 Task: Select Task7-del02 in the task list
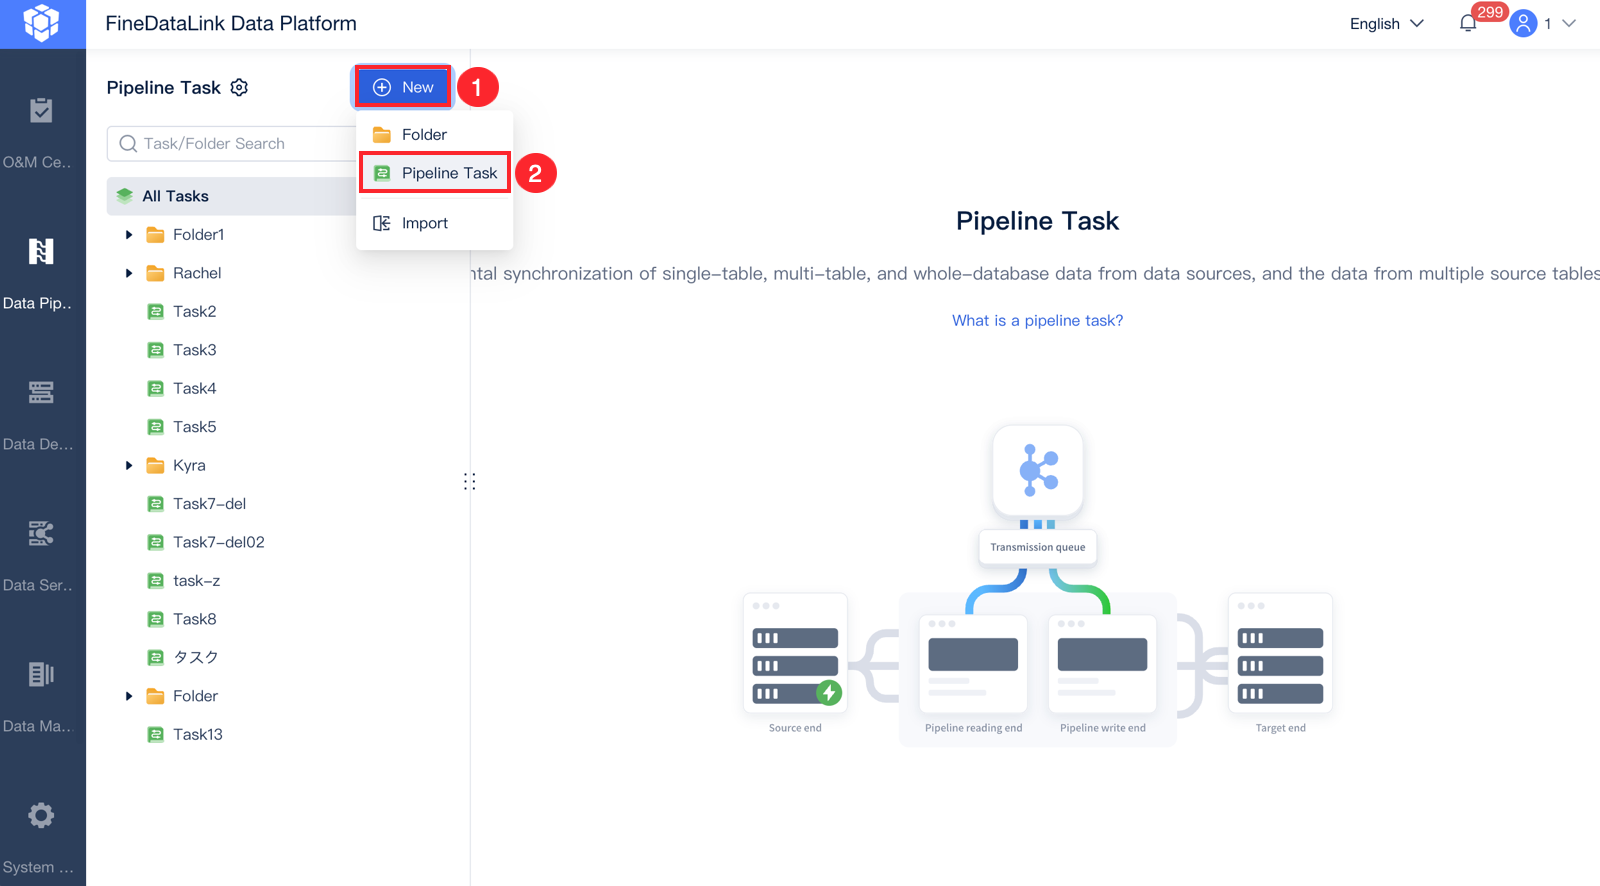(218, 542)
